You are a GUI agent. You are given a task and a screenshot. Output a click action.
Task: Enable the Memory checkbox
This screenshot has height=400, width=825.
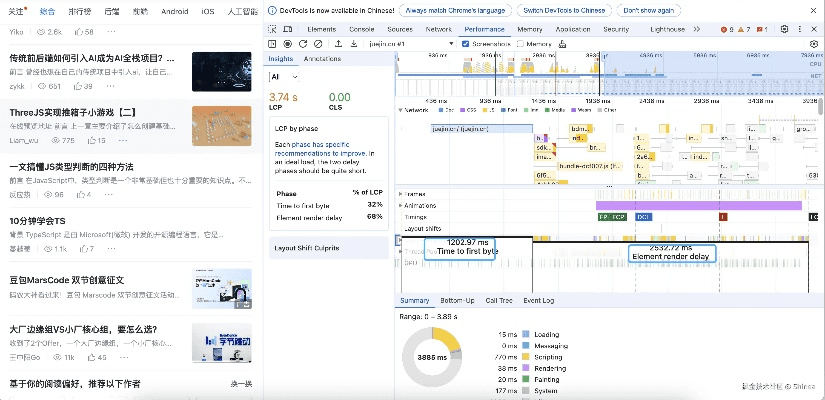tap(521, 44)
